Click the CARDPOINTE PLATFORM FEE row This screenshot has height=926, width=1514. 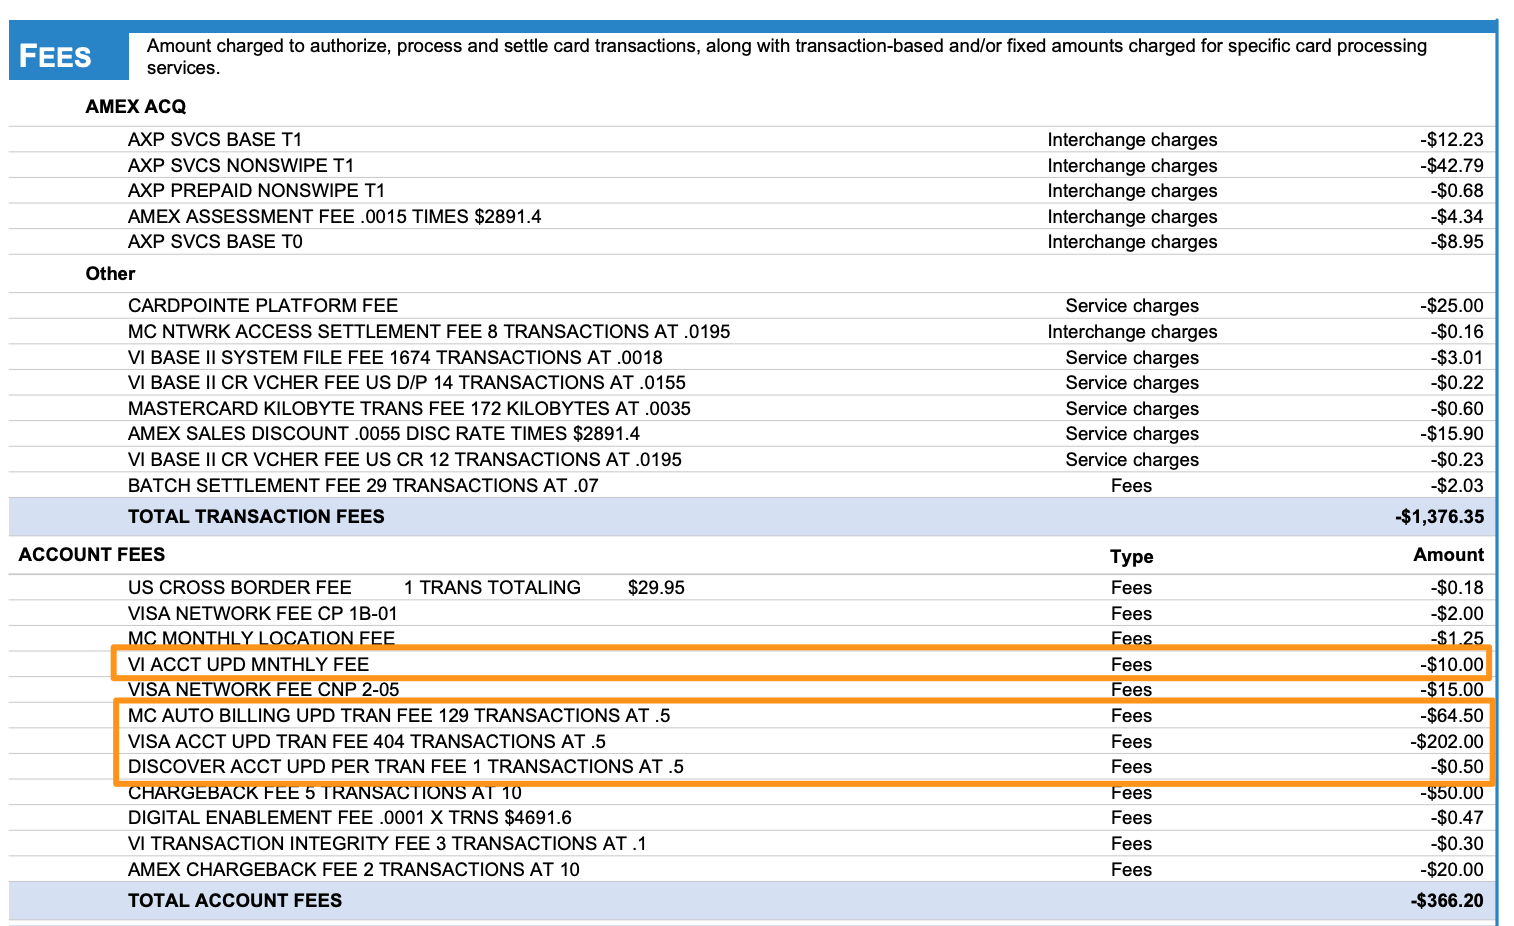tap(262, 306)
